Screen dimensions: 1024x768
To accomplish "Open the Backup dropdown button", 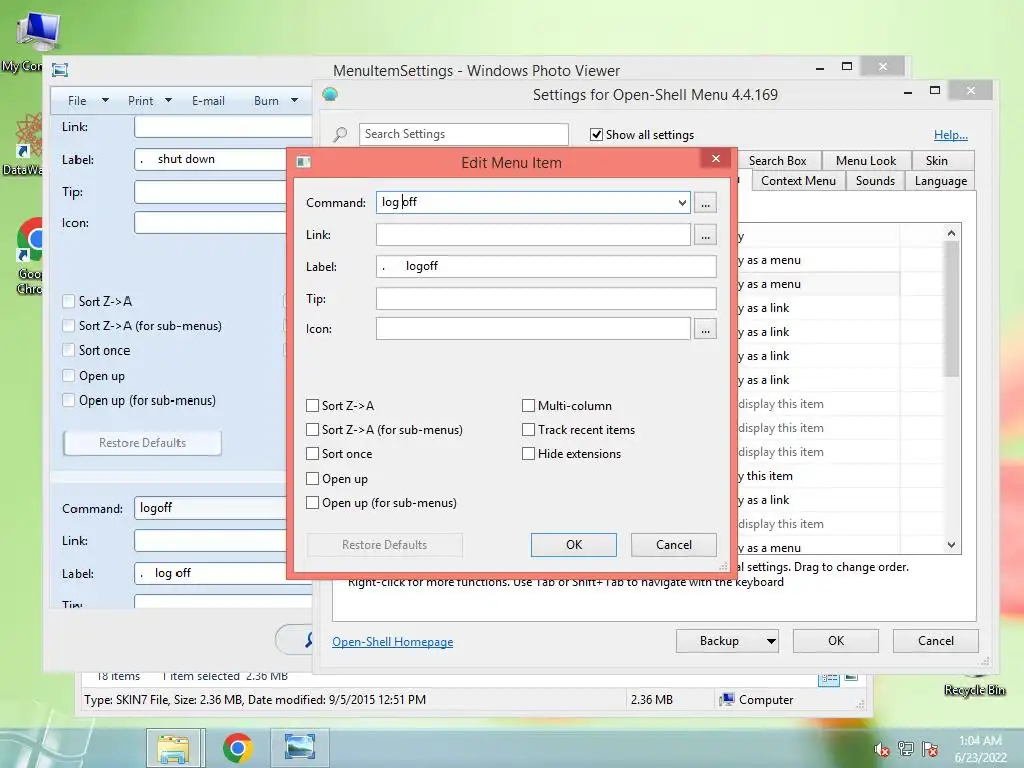I will click(x=728, y=641).
